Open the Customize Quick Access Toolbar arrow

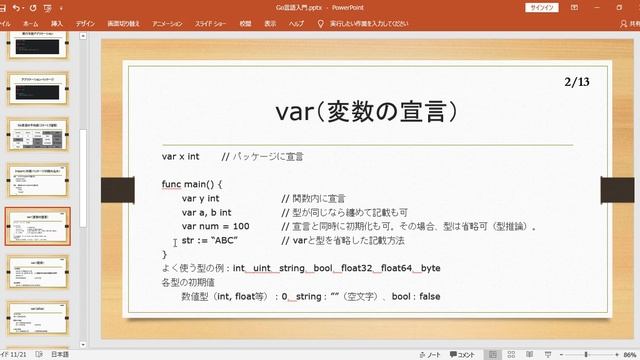click(x=61, y=8)
